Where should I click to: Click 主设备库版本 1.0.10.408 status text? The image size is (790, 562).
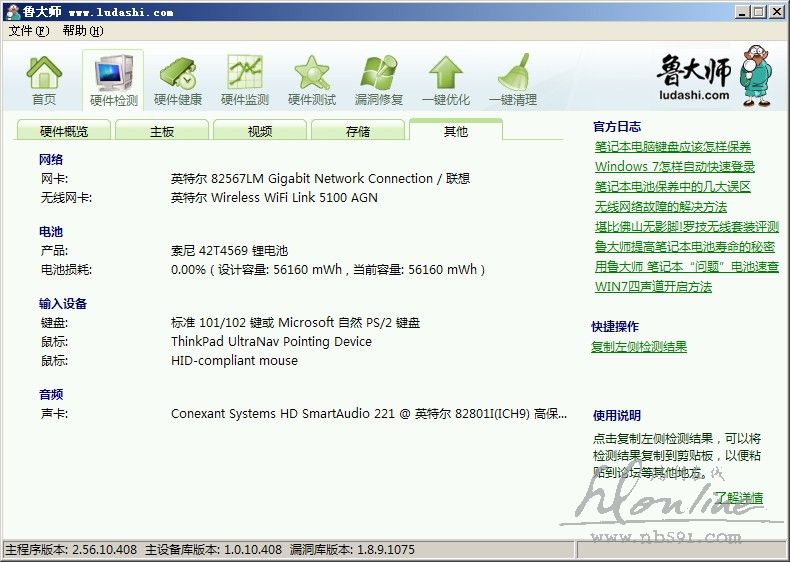tap(213, 549)
